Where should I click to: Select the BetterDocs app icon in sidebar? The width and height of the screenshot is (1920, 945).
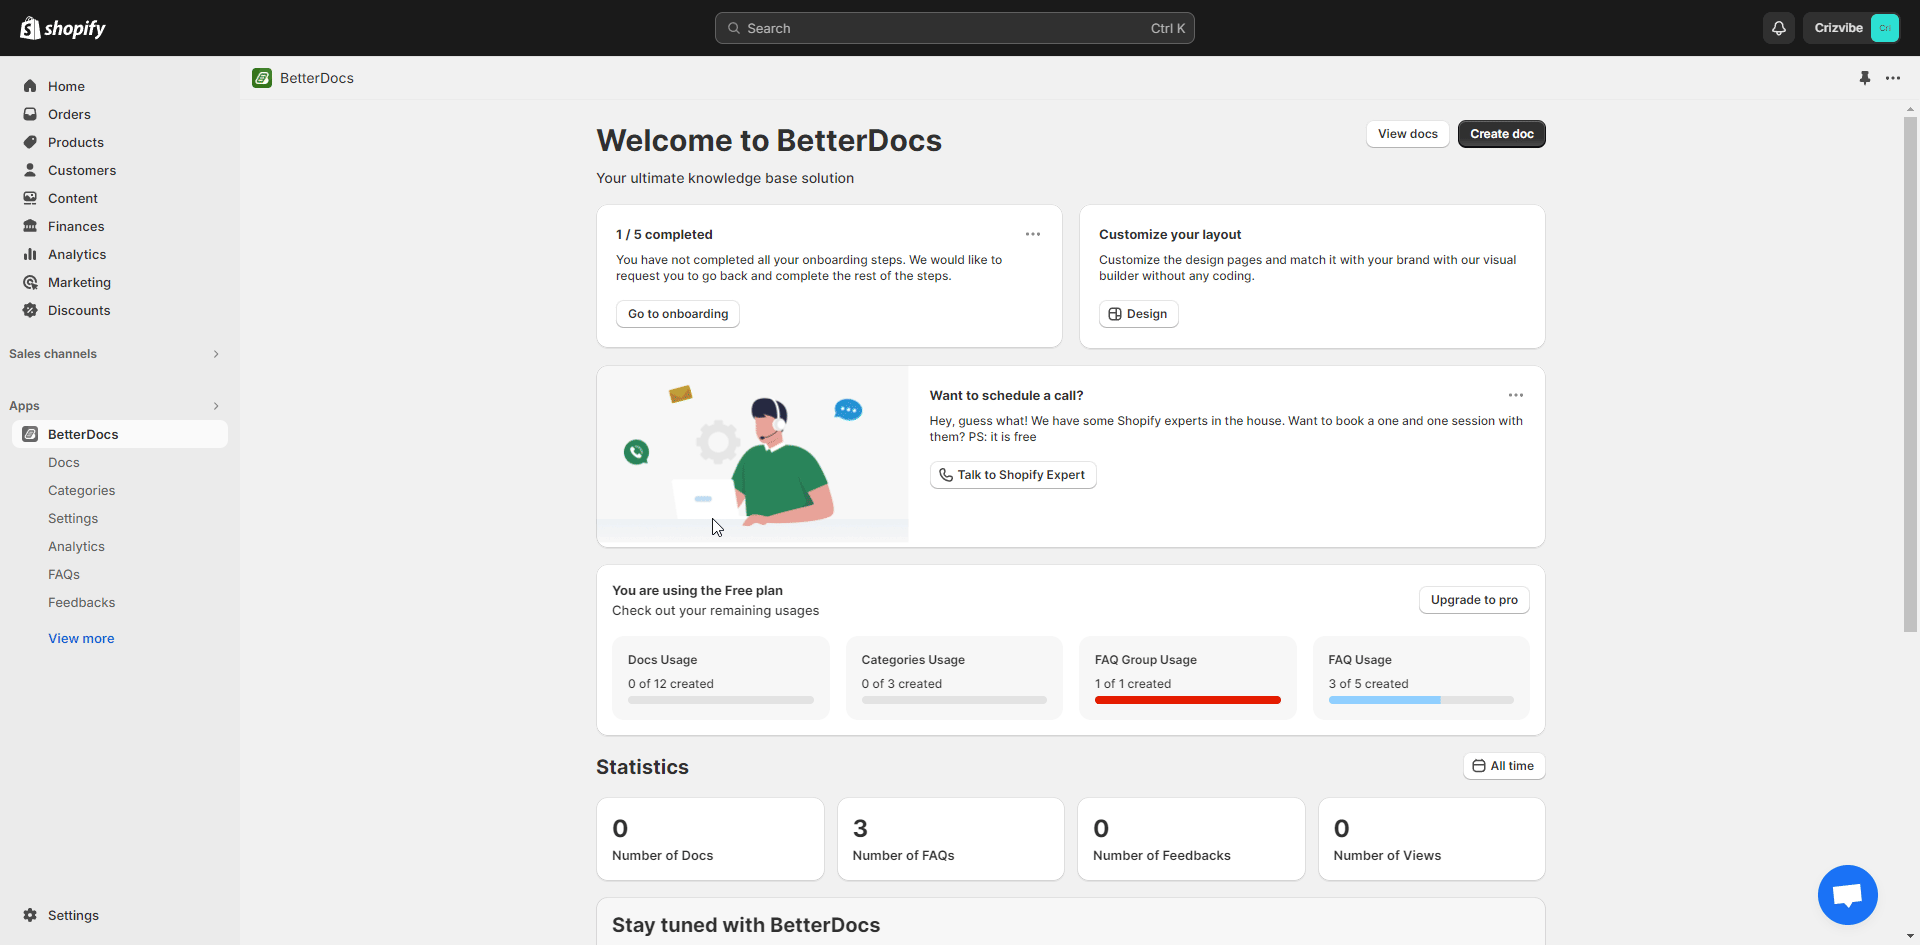30,434
